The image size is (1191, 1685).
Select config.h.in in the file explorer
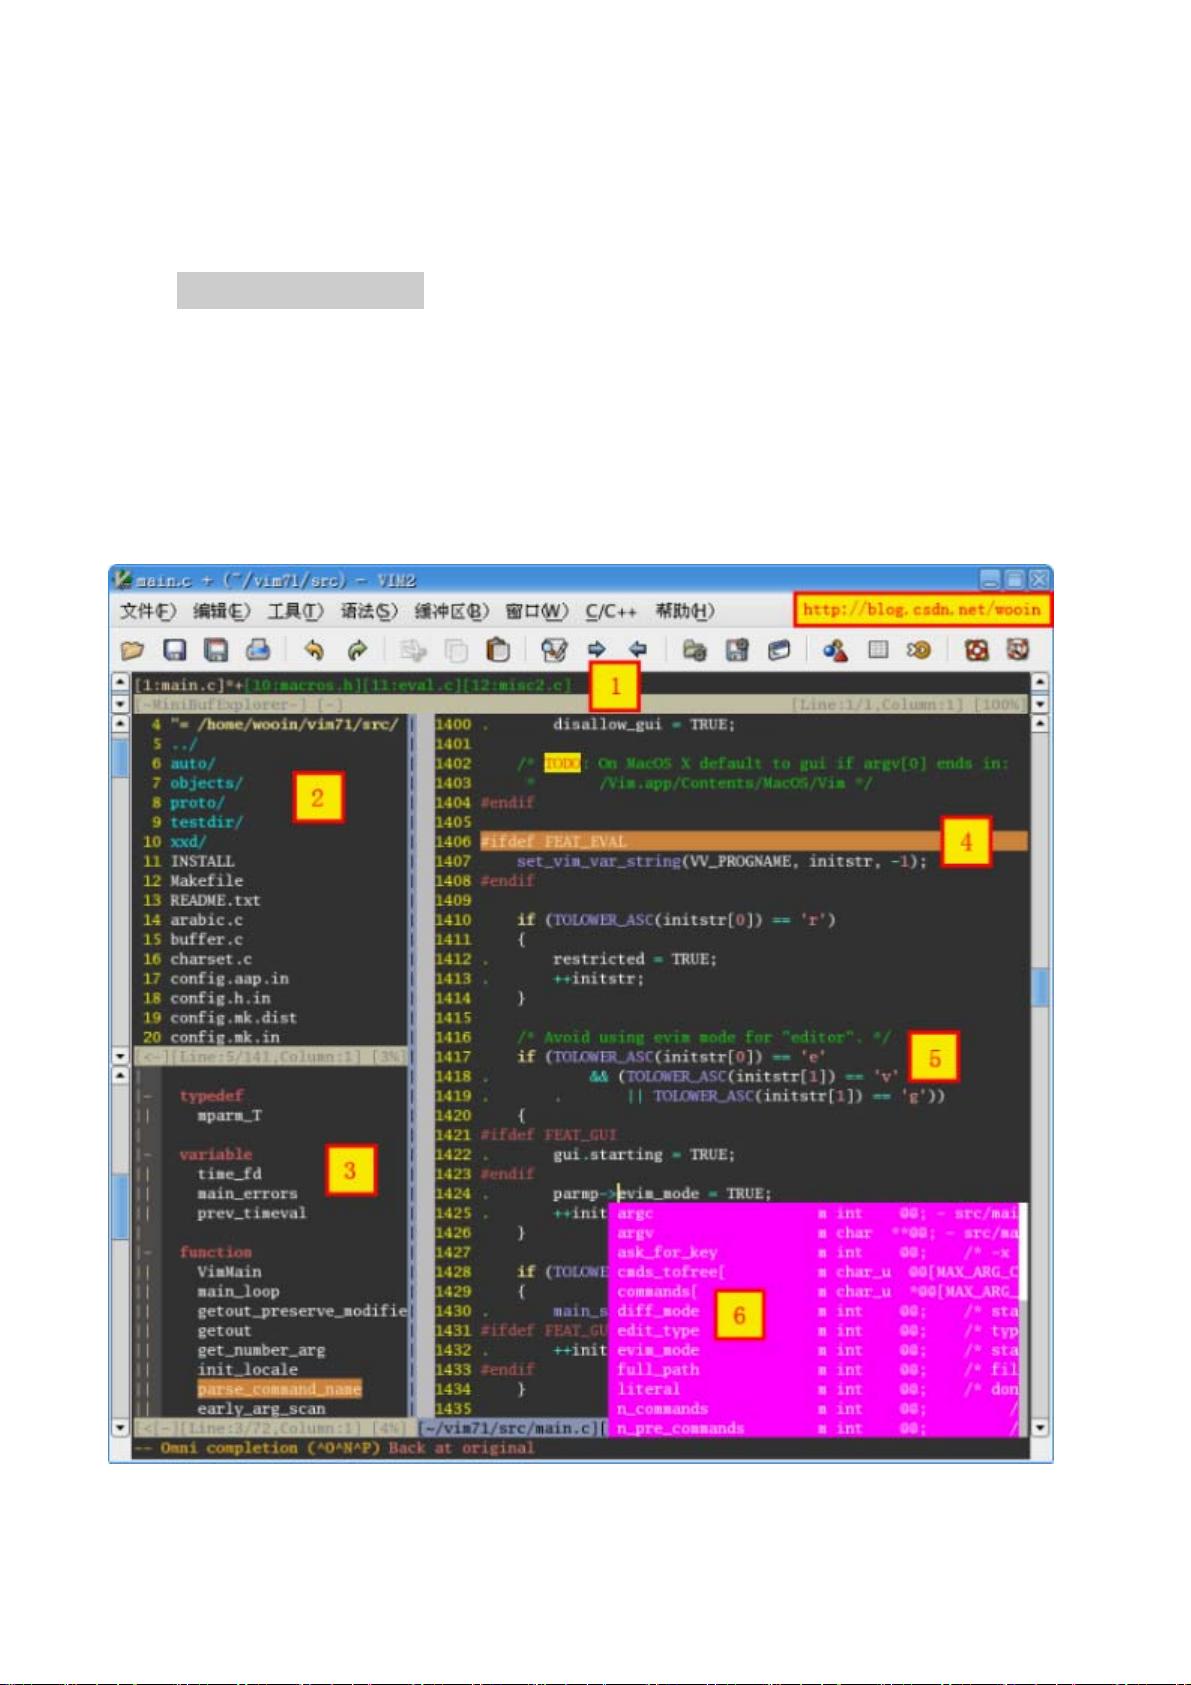[220, 998]
